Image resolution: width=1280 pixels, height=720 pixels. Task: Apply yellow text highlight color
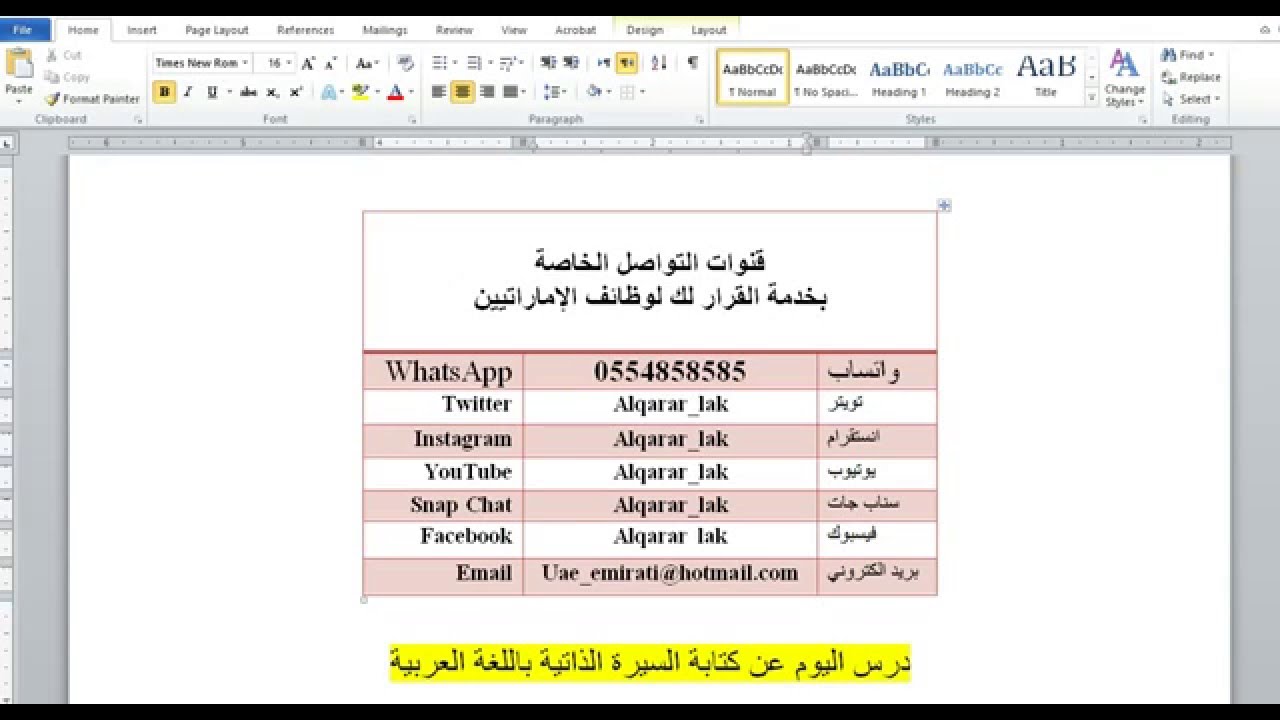(x=361, y=92)
